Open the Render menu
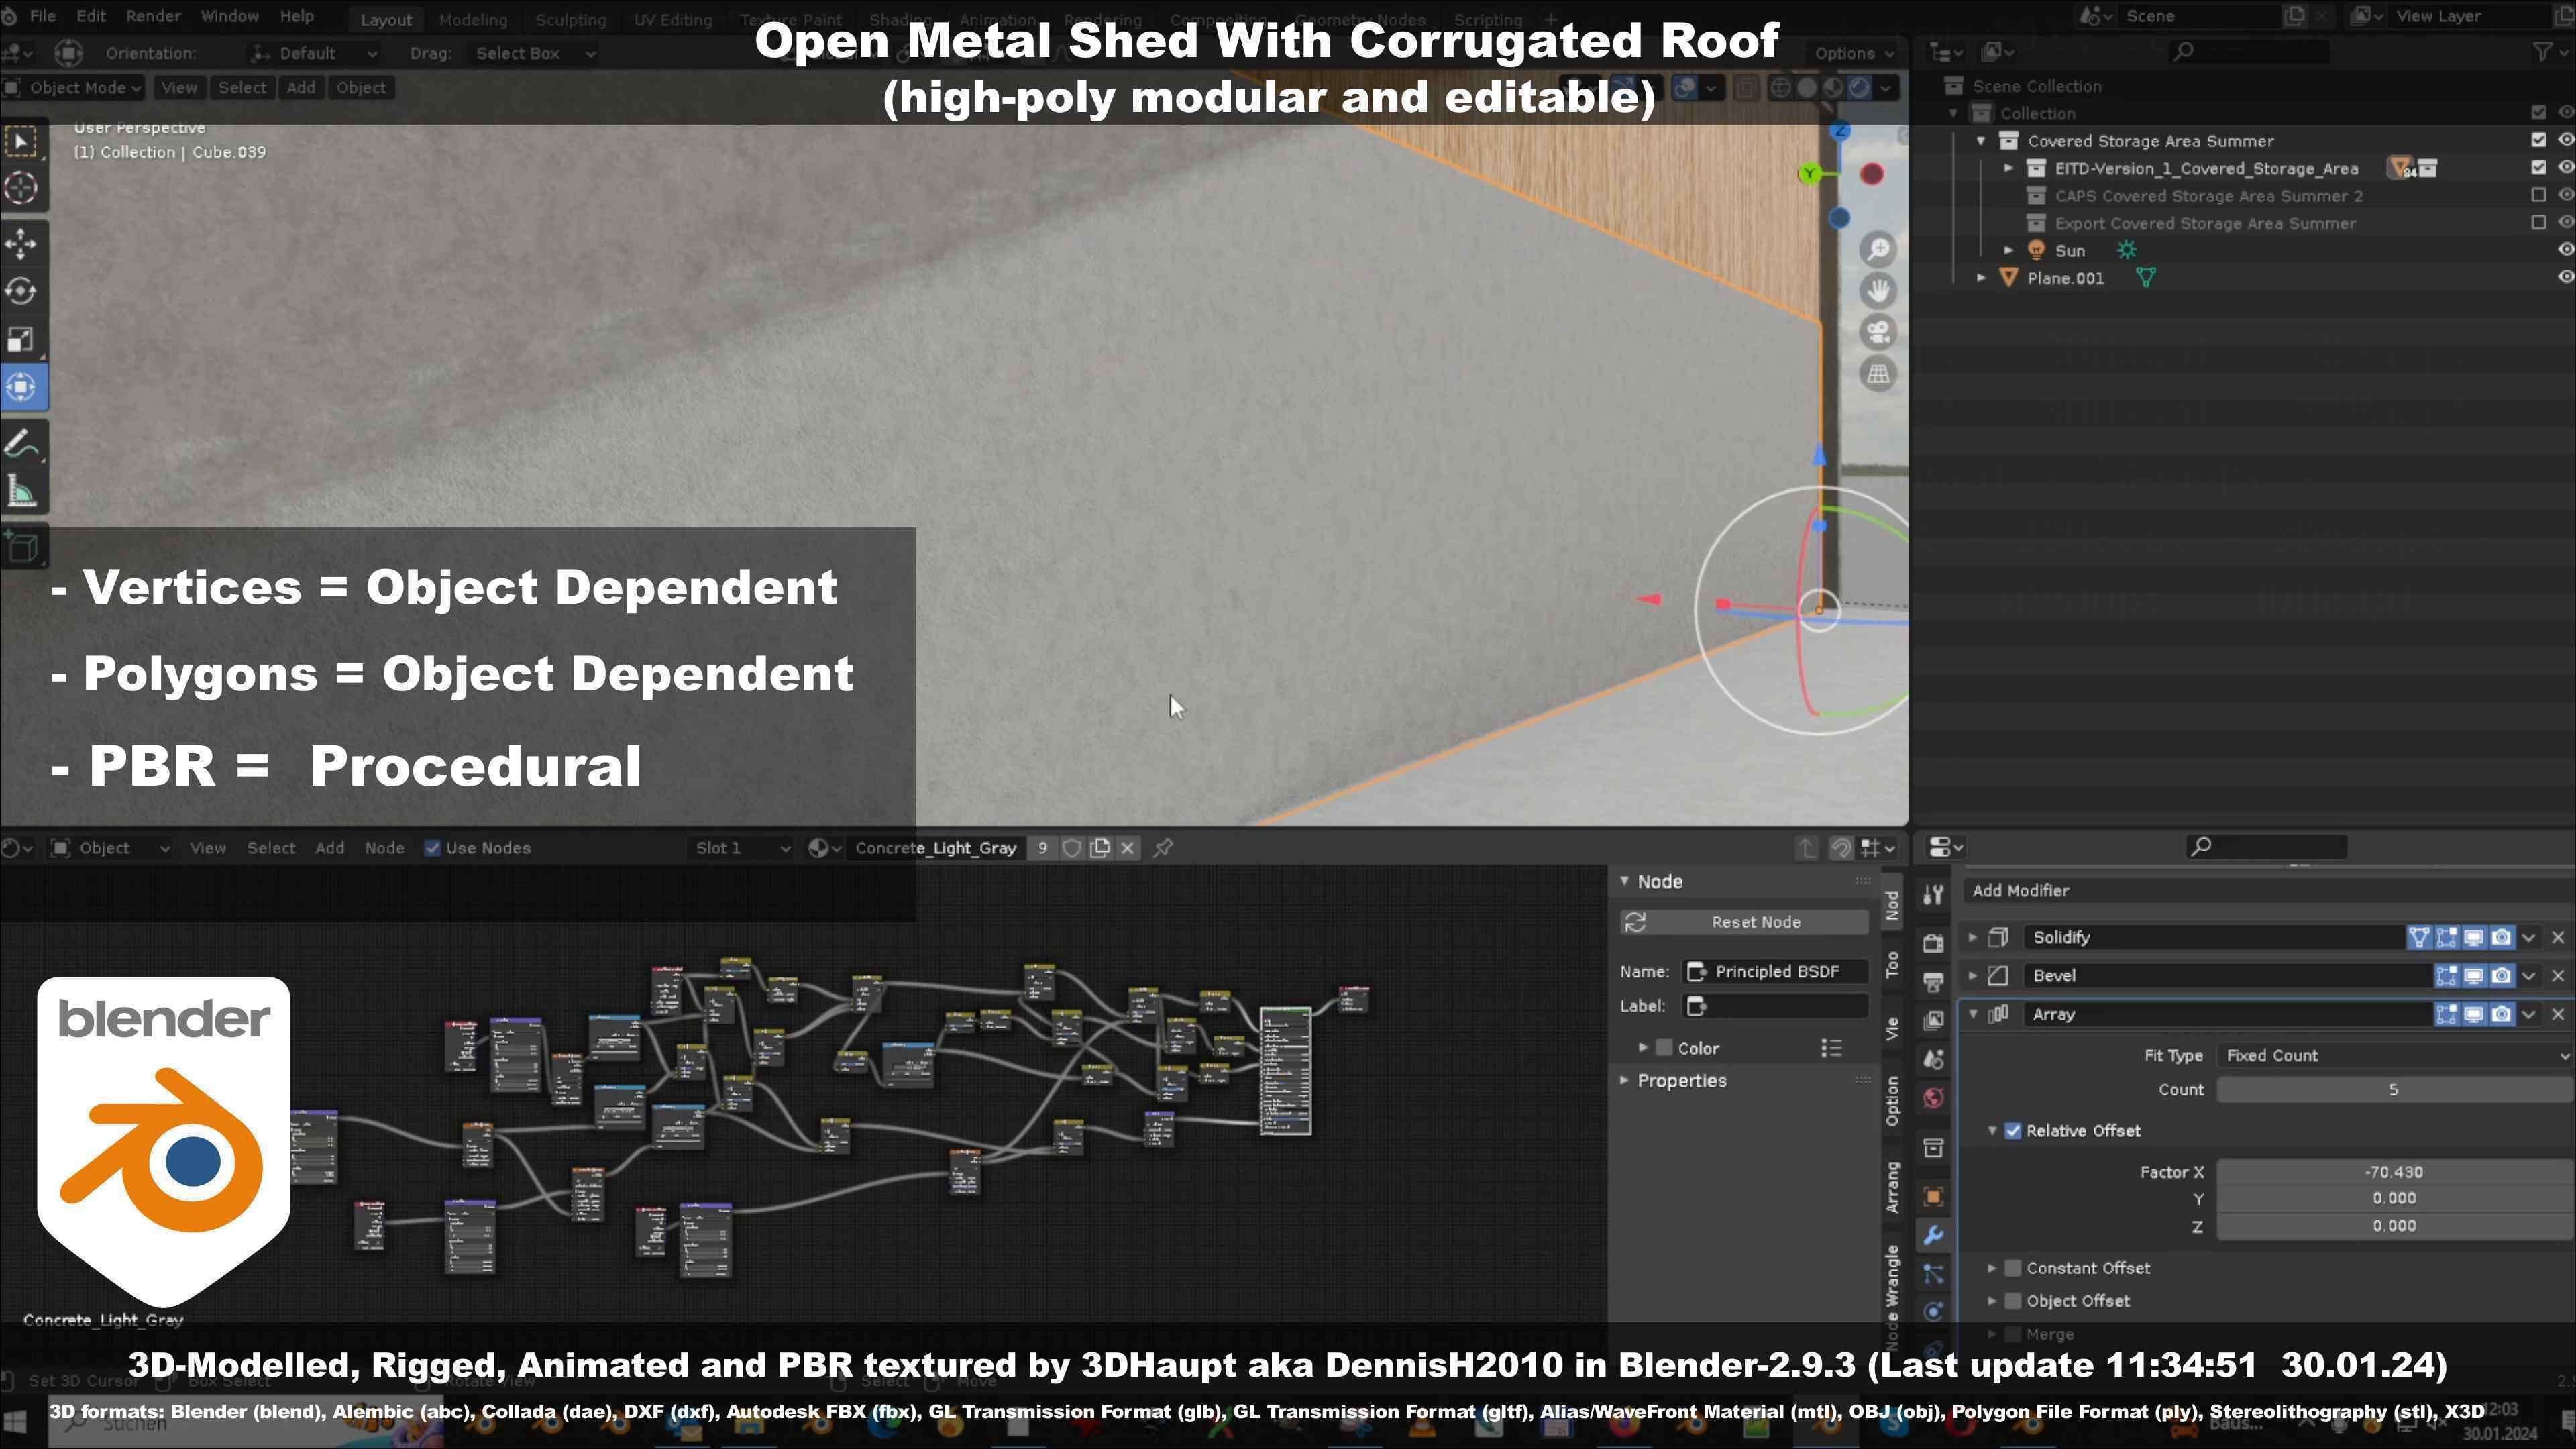The image size is (2576, 1449). click(153, 17)
